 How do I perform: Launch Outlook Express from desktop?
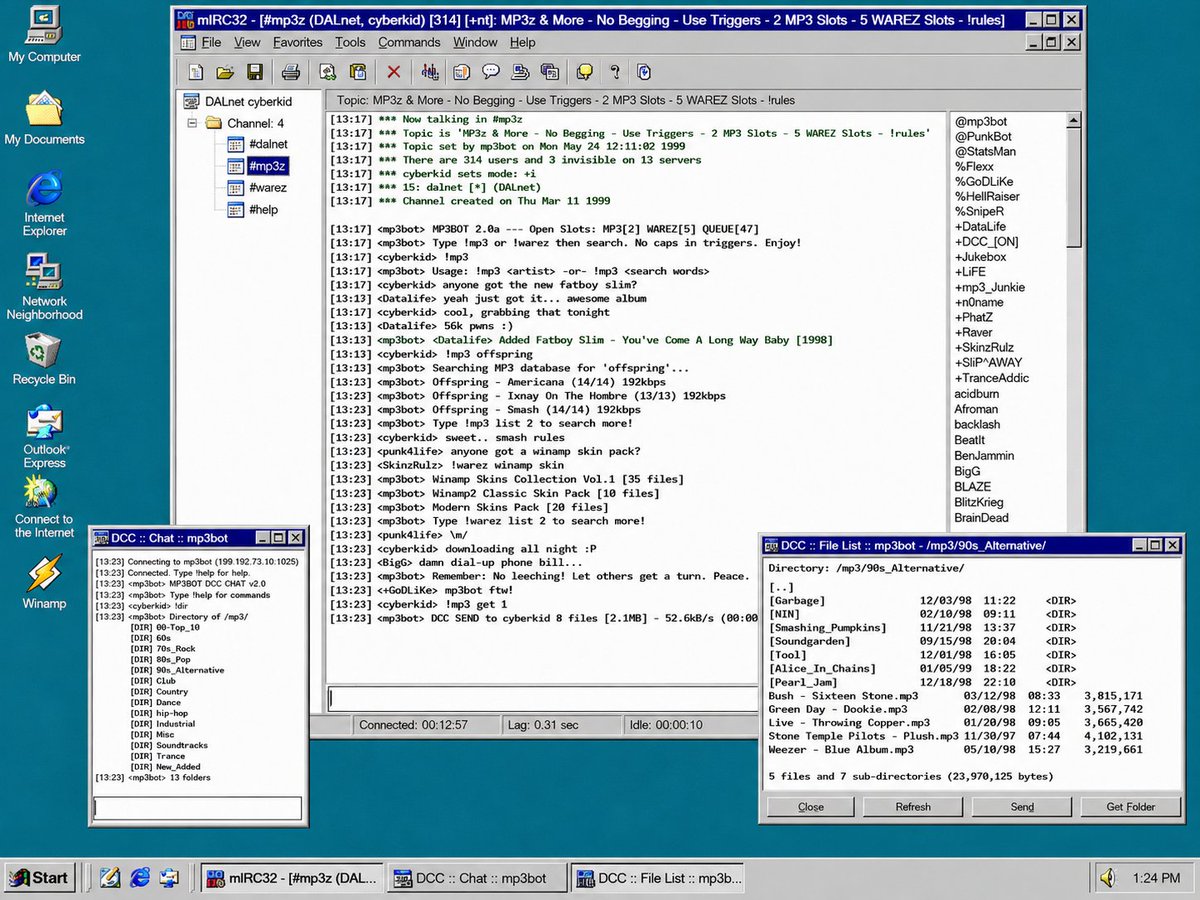click(x=44, y=437)
